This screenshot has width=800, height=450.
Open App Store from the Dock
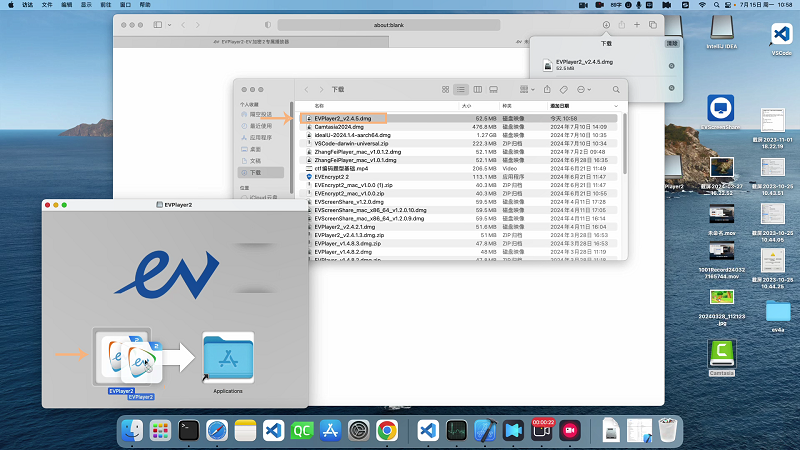[x=330, y=431]
